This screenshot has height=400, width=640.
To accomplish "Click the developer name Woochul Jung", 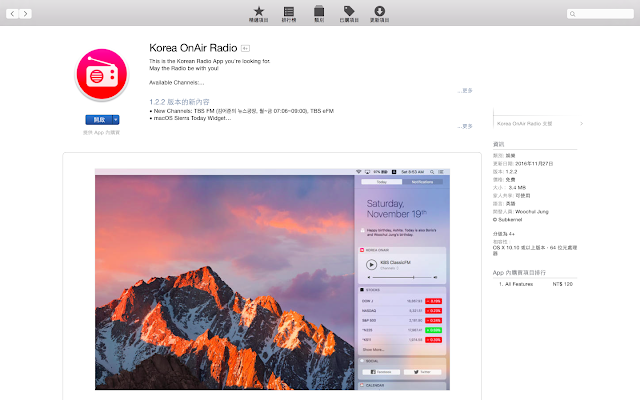I will tap(532, 212).
